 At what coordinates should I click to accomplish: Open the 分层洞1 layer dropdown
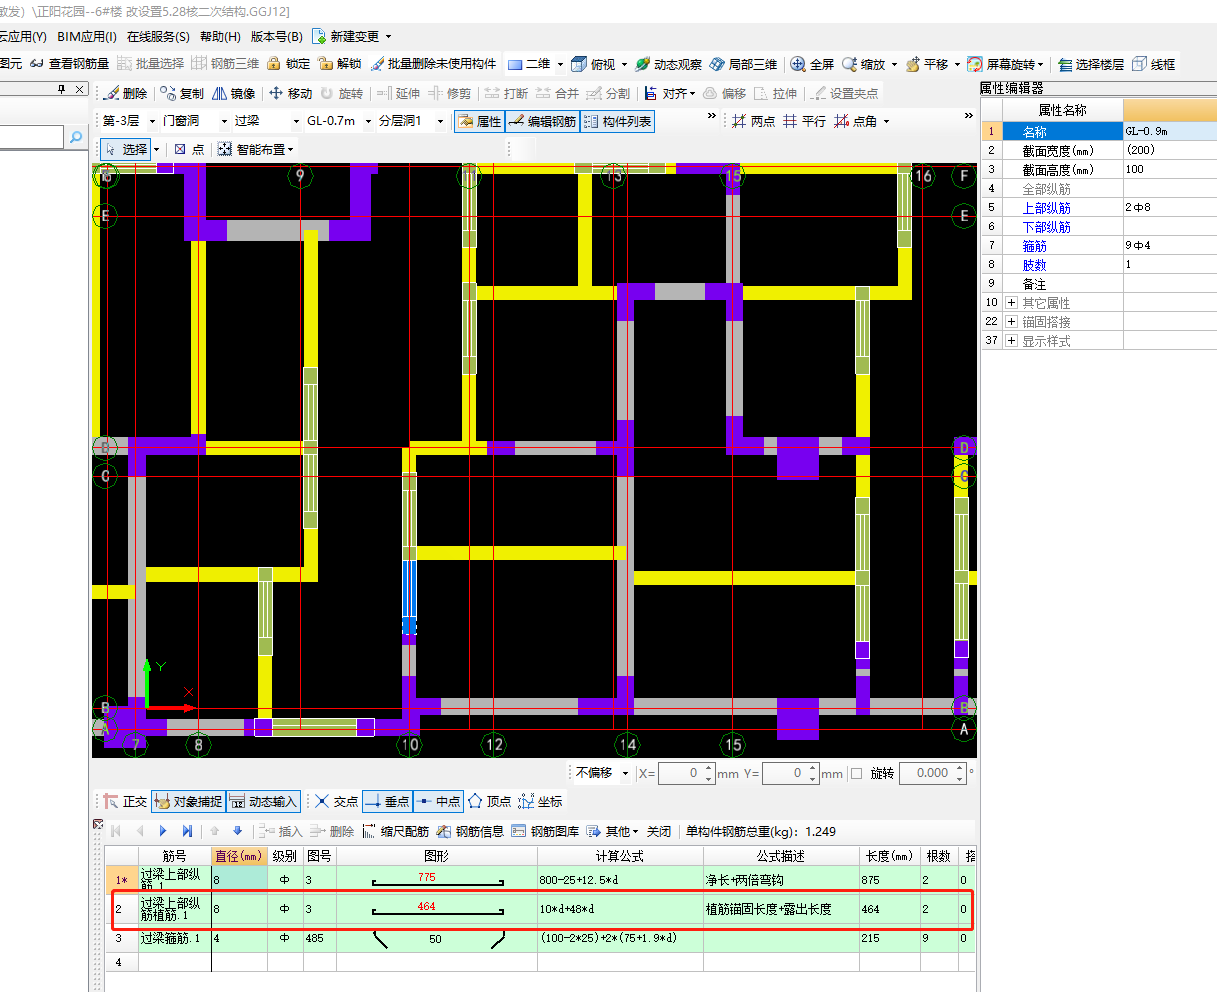tap(440, 121)
